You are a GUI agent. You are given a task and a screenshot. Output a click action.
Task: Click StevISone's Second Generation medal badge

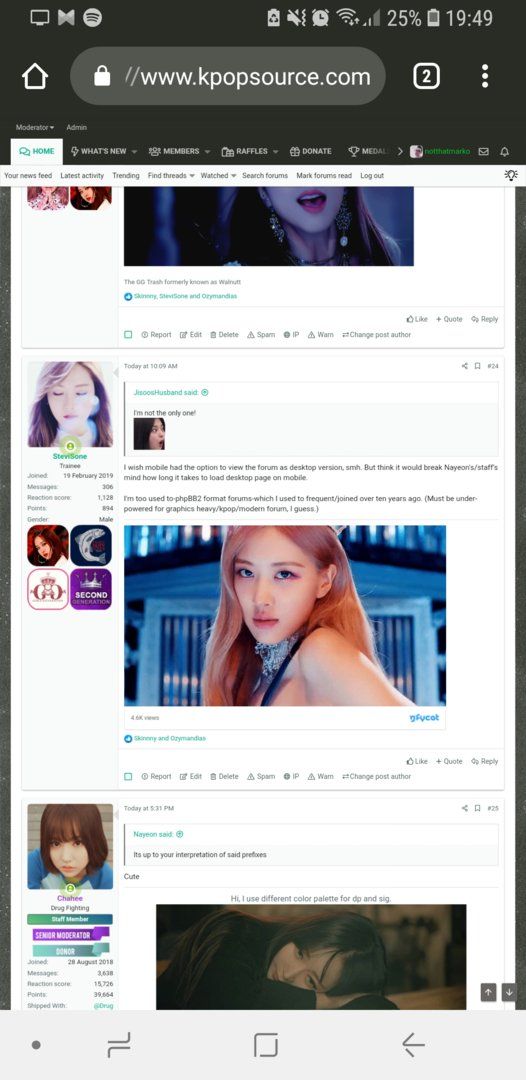point(91,589)
